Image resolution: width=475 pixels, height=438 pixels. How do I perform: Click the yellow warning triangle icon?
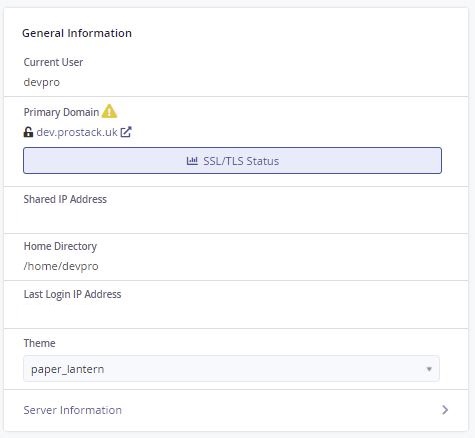[x=109, y=111]
